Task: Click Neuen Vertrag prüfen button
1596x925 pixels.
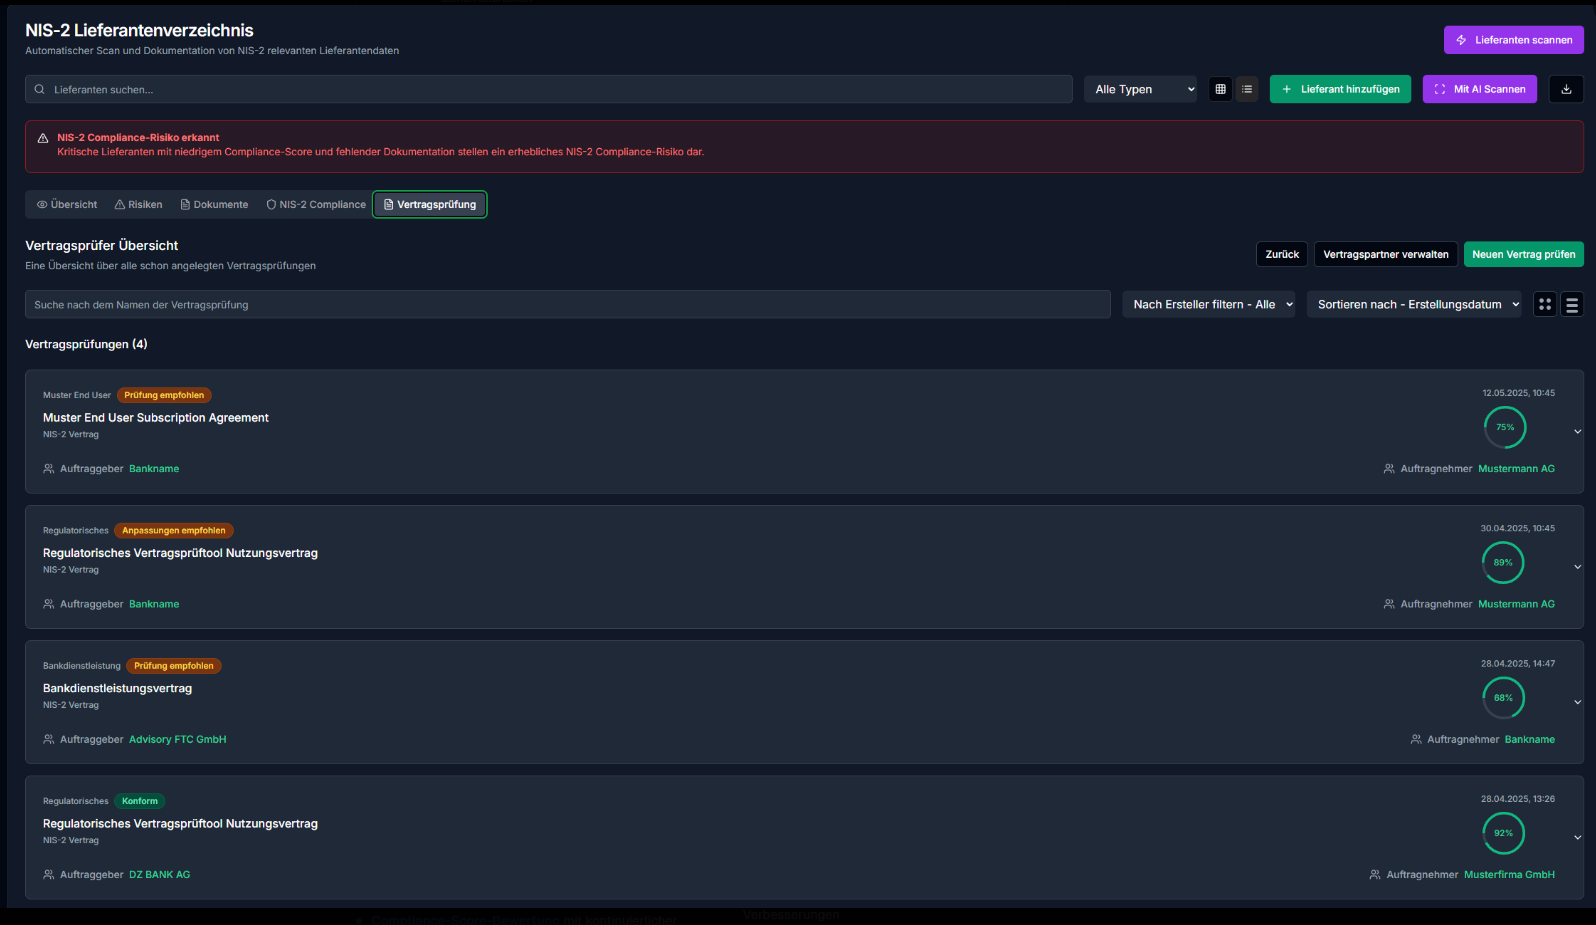Action: [x=1524, y=254]
